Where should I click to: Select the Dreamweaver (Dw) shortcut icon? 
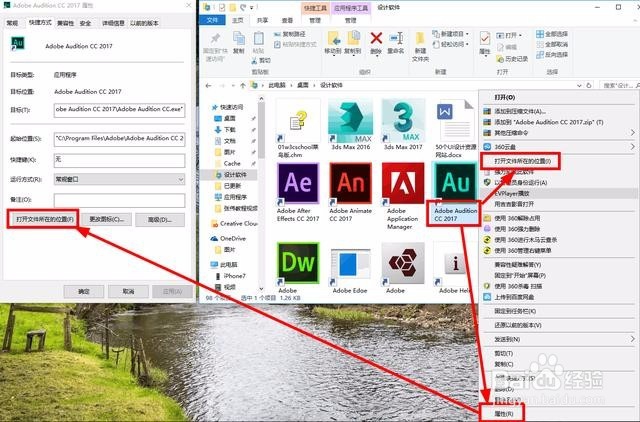(298, 263)
